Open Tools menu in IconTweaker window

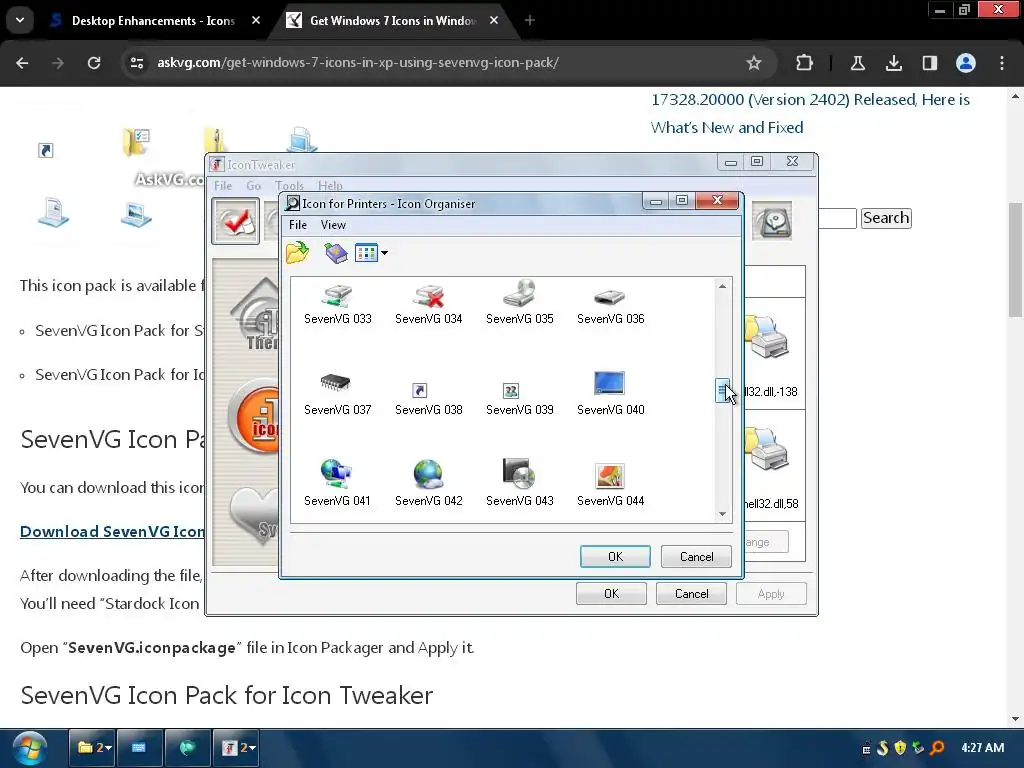click(x=289, y=185)
